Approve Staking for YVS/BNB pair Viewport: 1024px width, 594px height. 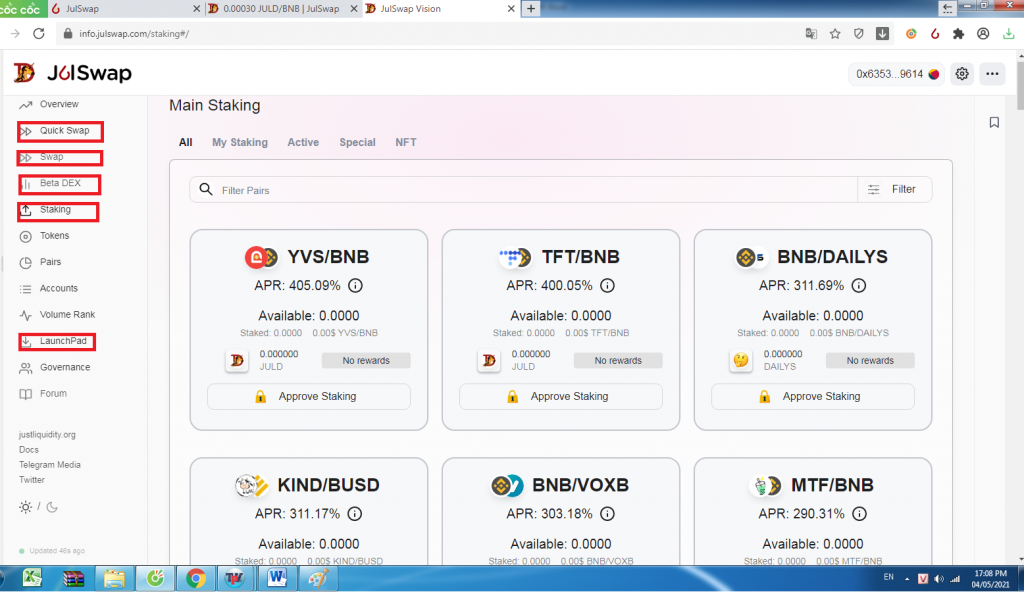tap(309, 397)
